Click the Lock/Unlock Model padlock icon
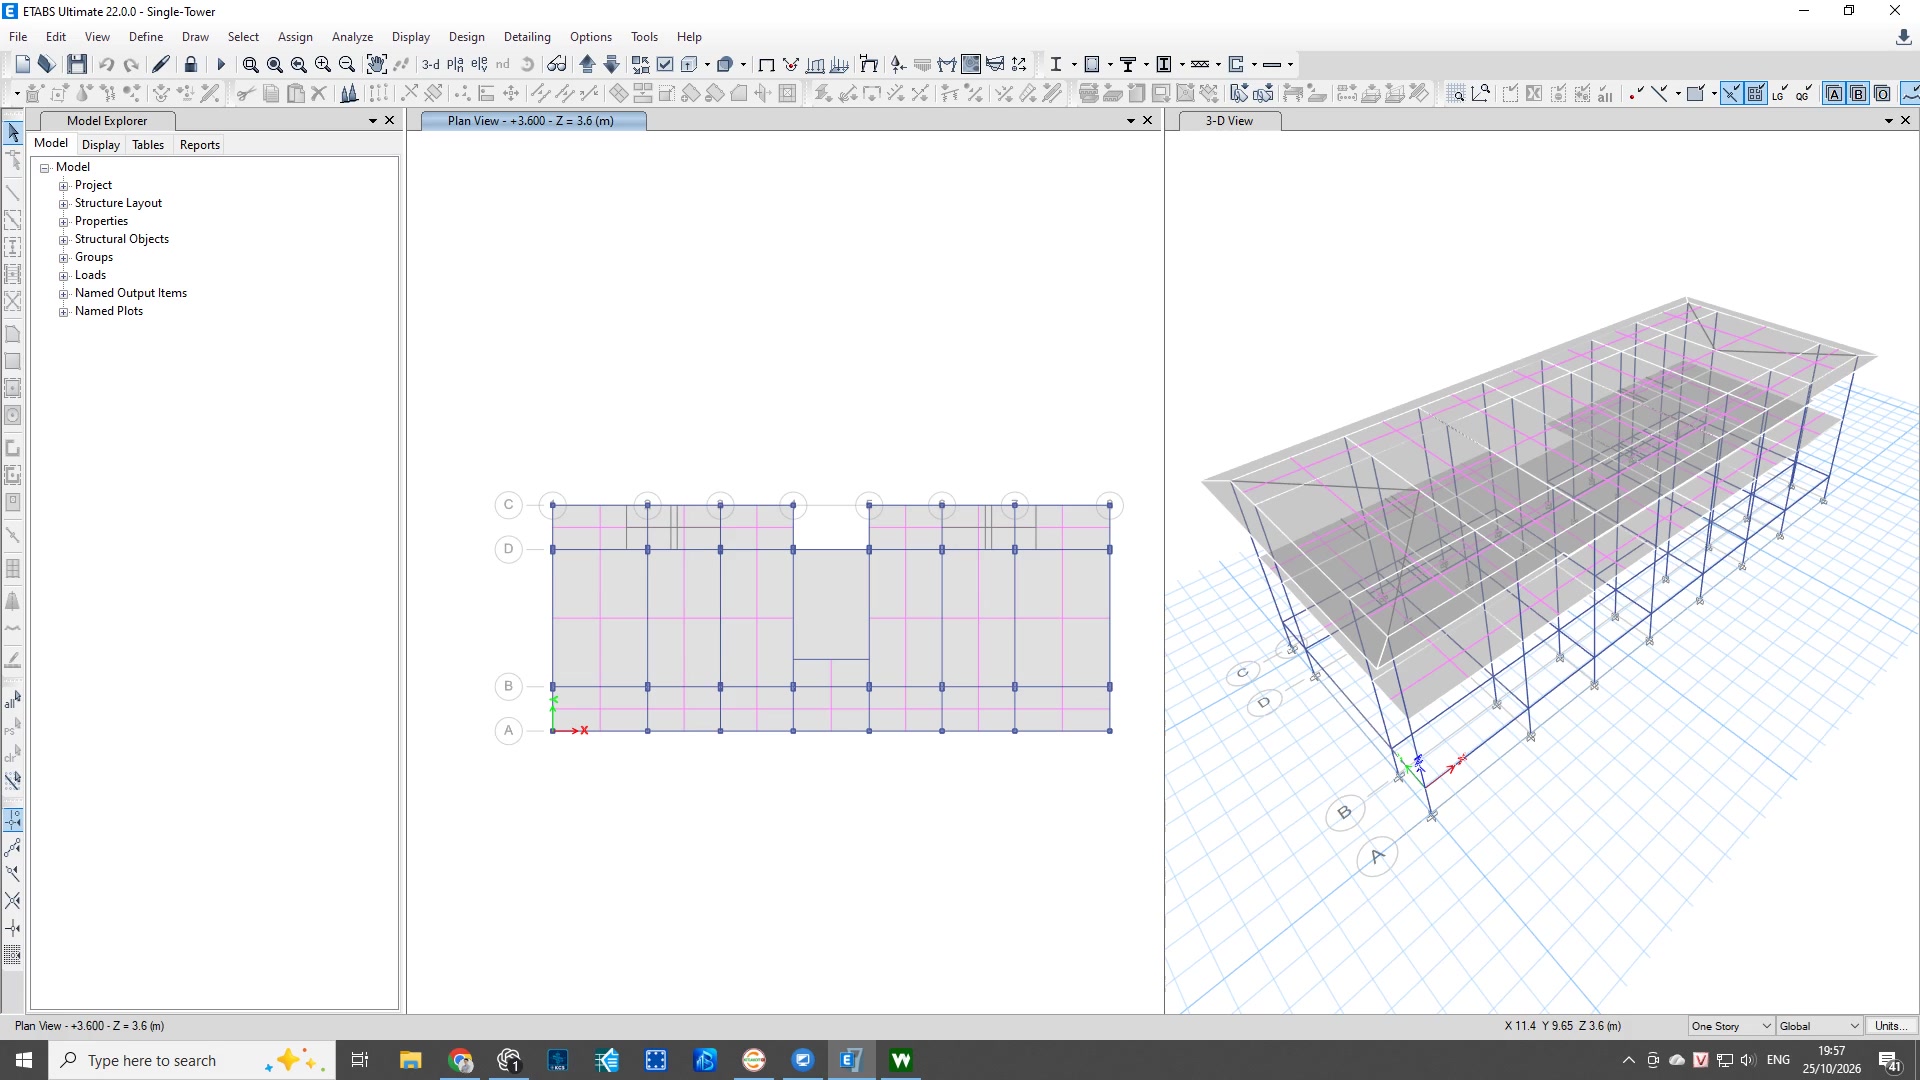The width and height of the screenshot is (1920, 1080). click(x=190, y=64)
